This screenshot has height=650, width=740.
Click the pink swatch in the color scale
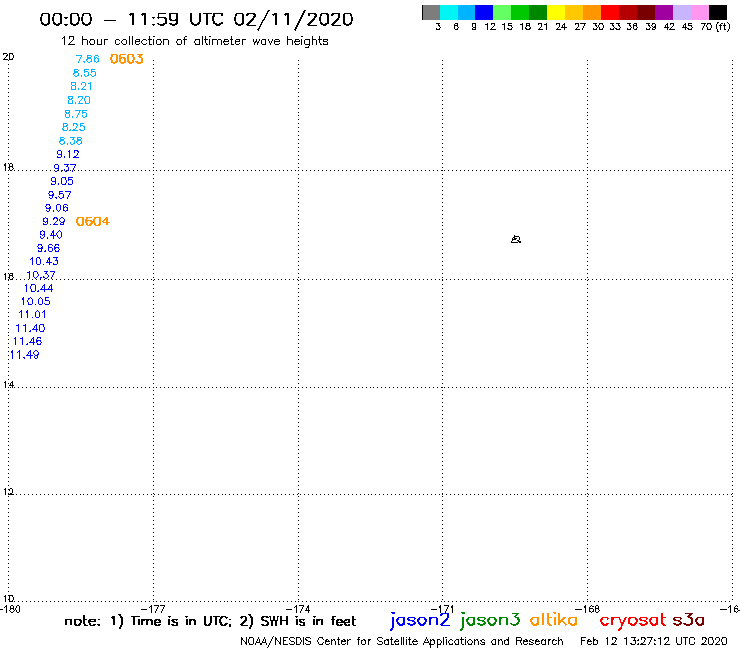(700, 12)
